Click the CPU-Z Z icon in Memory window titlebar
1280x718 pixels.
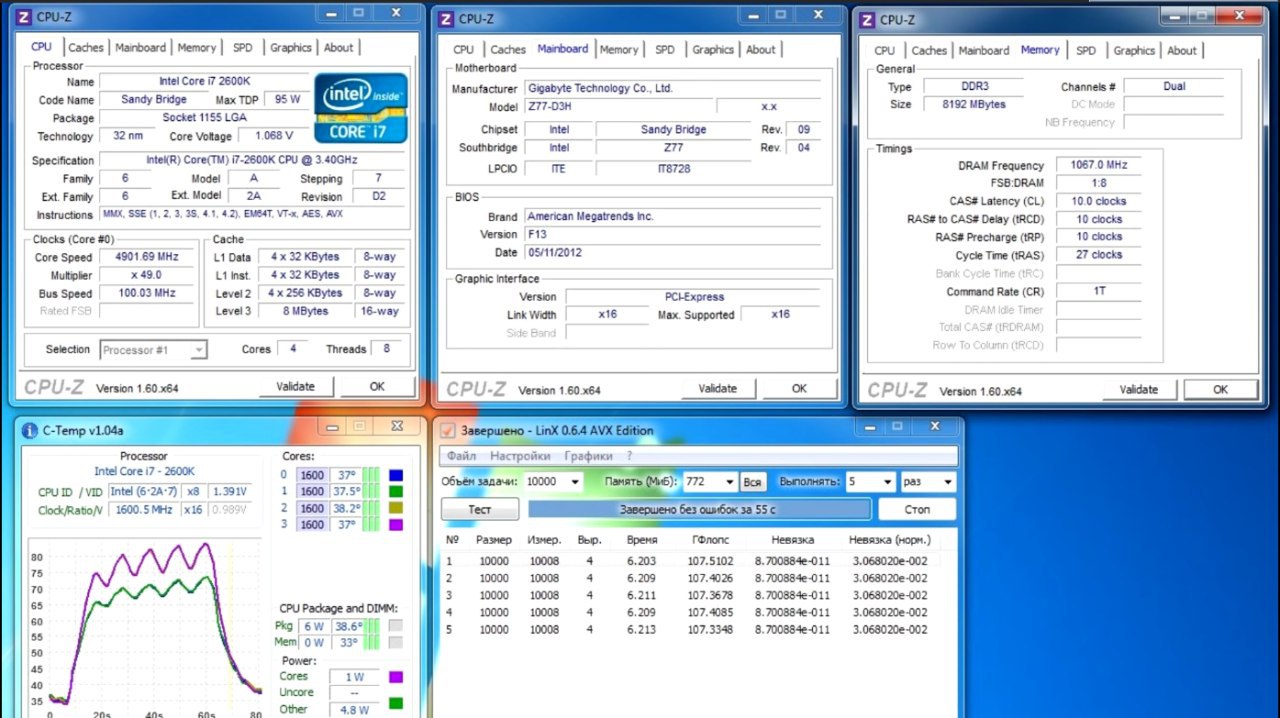[867, 19]
